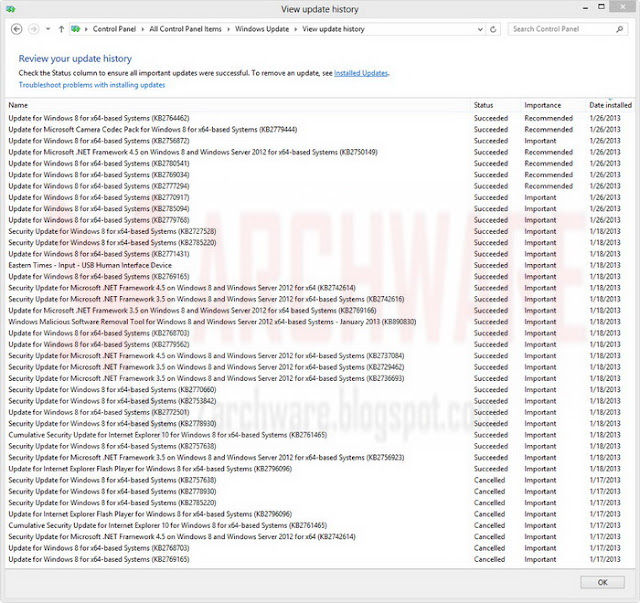640x603 pixels.
Task: Select All Control Panel Items breadcrumb
Action: 185,29
